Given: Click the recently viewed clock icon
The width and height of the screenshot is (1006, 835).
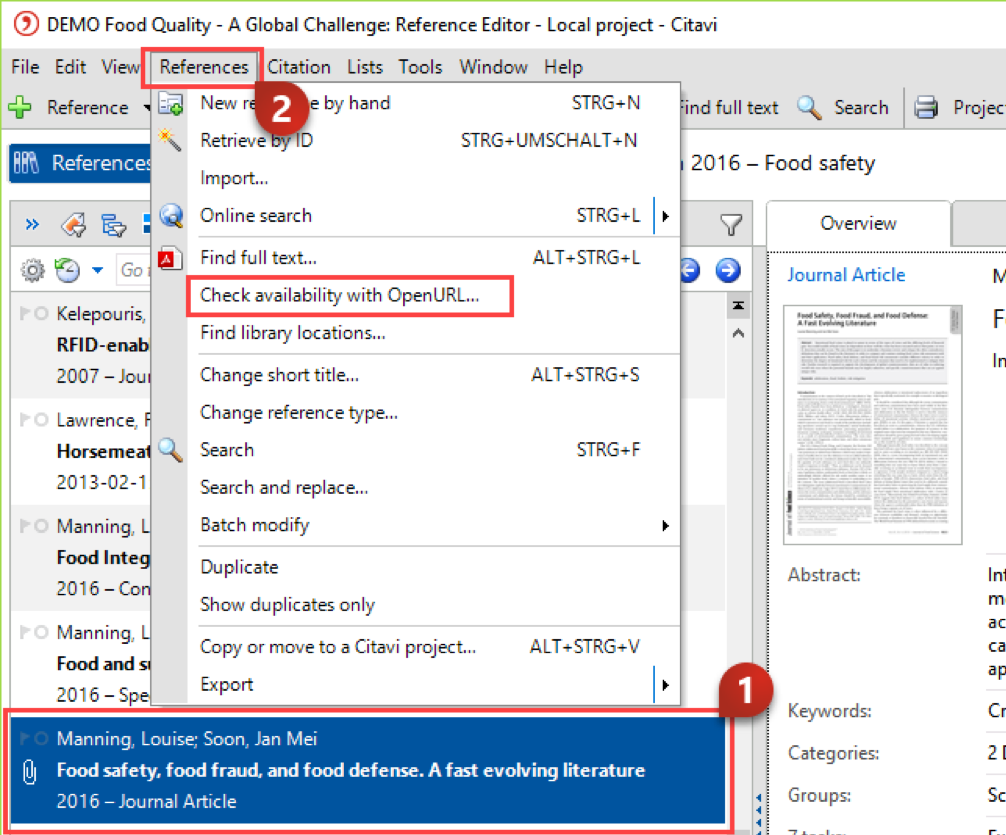Looking at the screenshot, I should [x=67, y=270].
